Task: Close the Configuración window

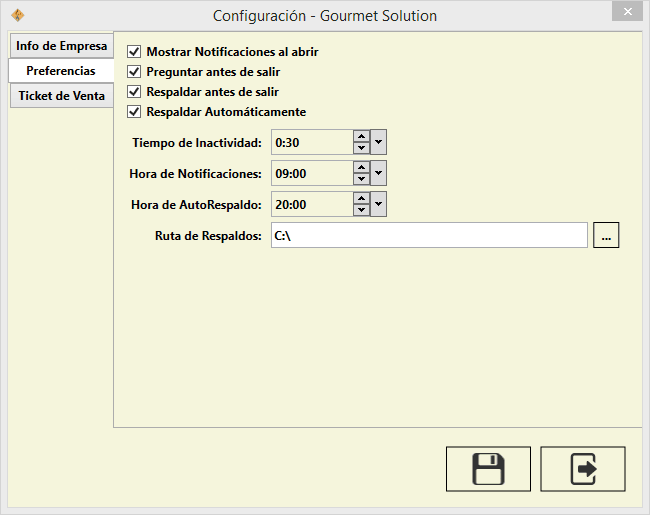Action: click(627, 11)
